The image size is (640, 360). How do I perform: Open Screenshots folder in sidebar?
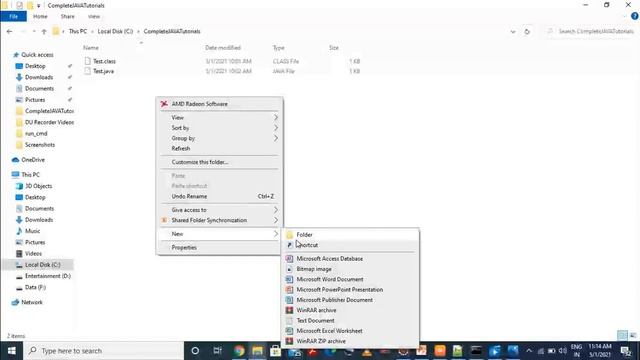[40, 145]
